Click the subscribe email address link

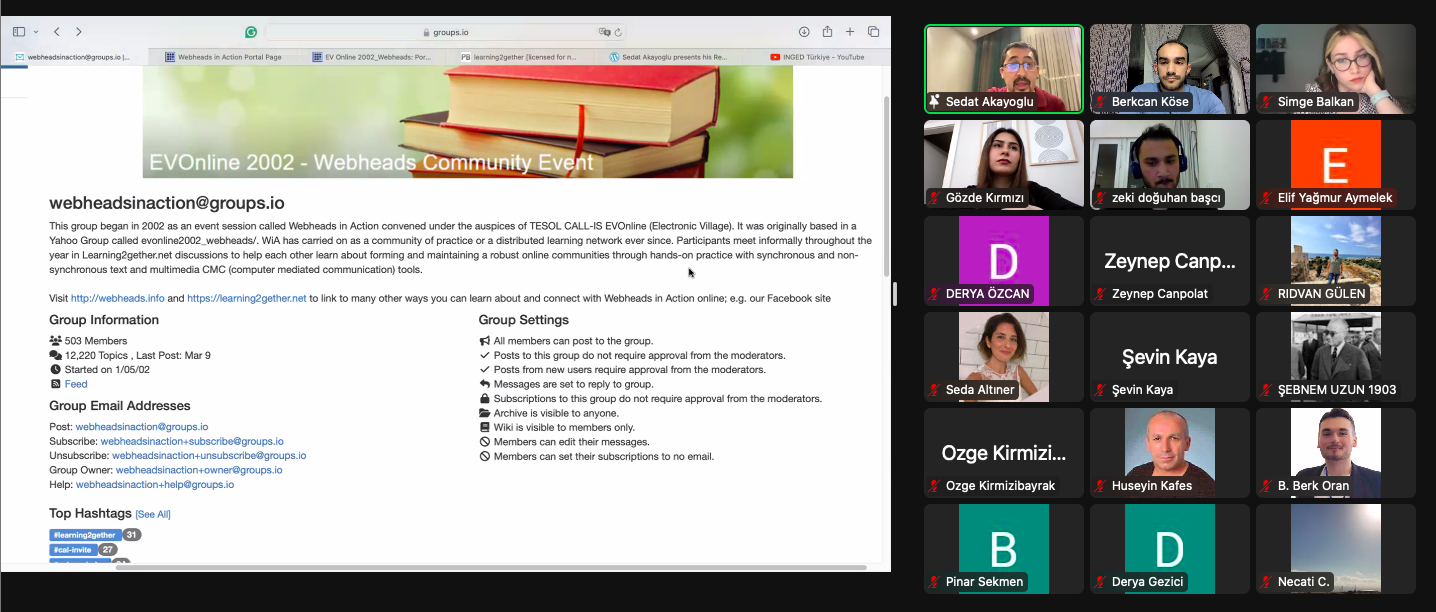pos(192,441)
